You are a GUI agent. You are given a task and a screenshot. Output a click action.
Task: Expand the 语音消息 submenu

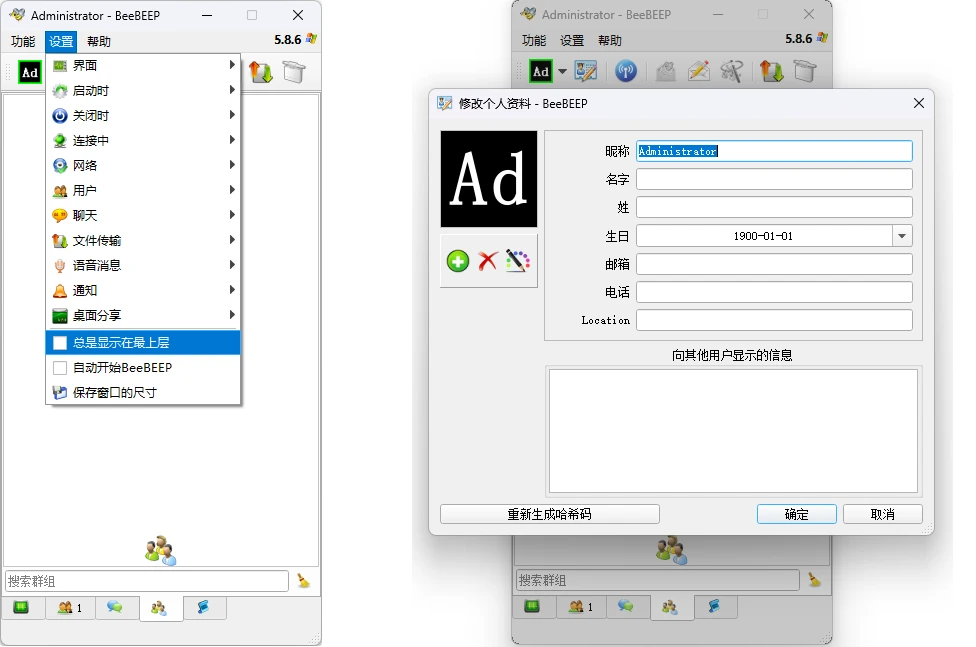tap(143, 265)
